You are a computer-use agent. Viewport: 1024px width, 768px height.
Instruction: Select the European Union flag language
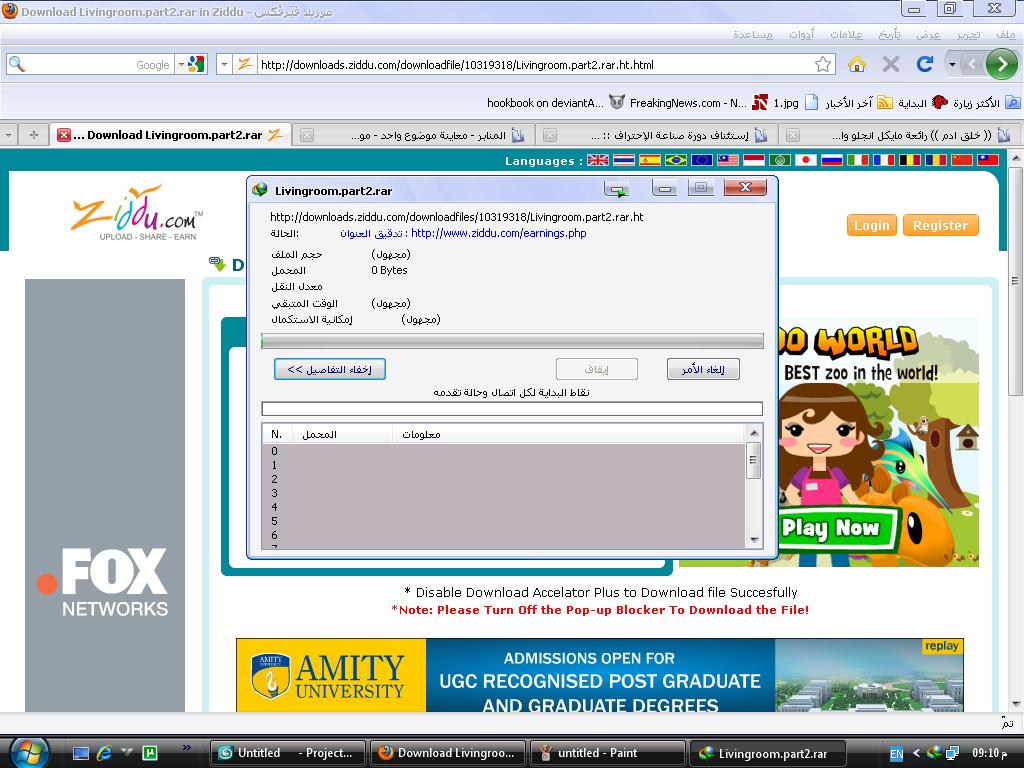701,160
